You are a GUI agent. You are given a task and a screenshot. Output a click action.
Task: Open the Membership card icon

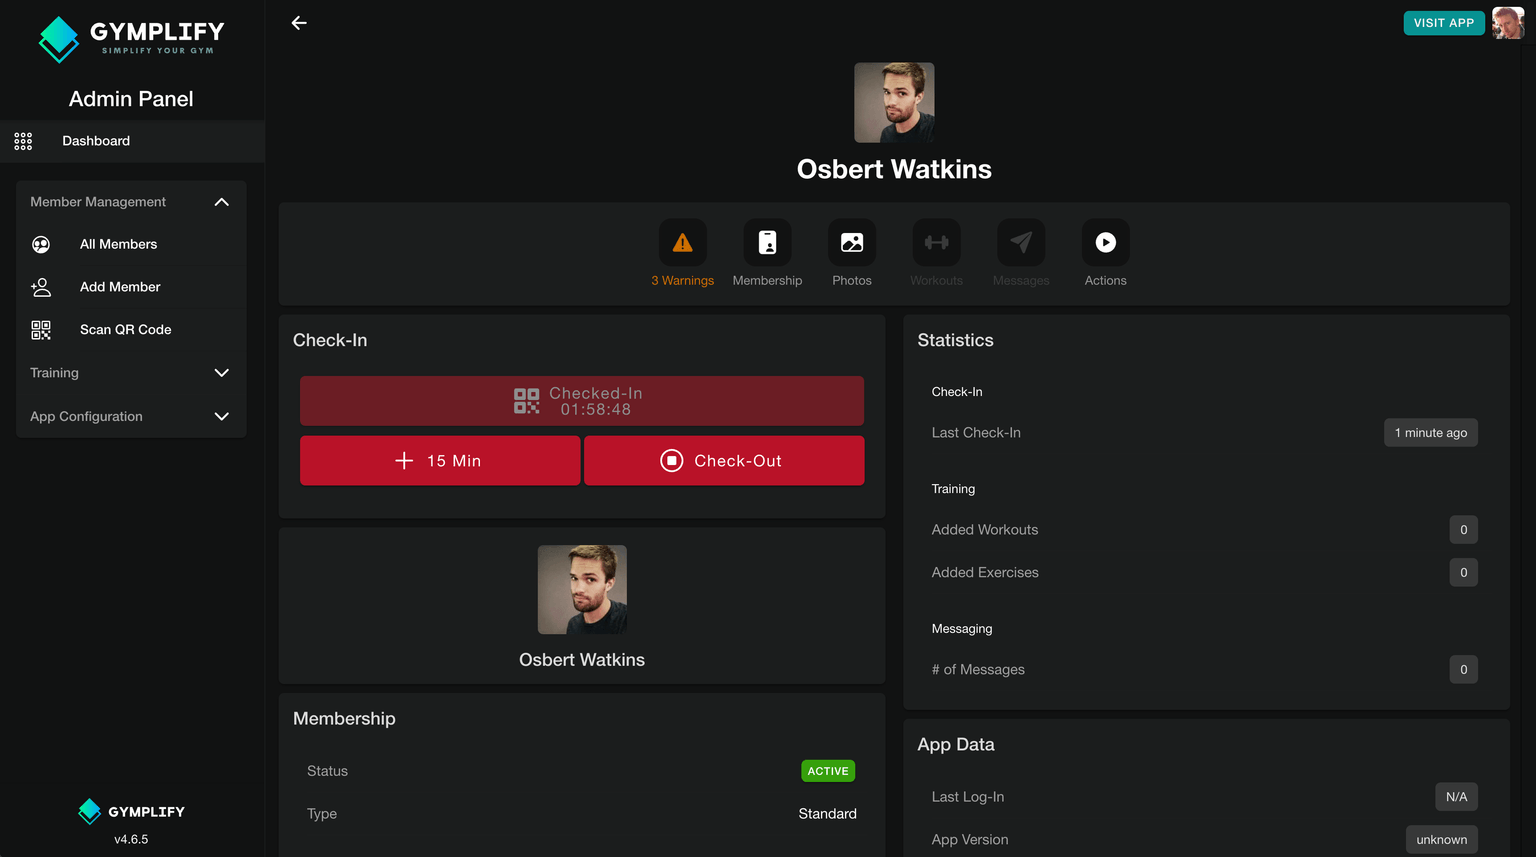pos(767,243)
